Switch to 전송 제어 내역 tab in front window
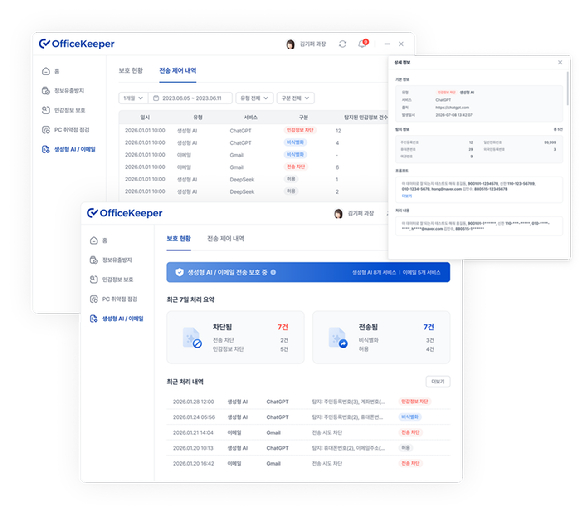Screen dimensions: 580x514 tap(226, 239)
